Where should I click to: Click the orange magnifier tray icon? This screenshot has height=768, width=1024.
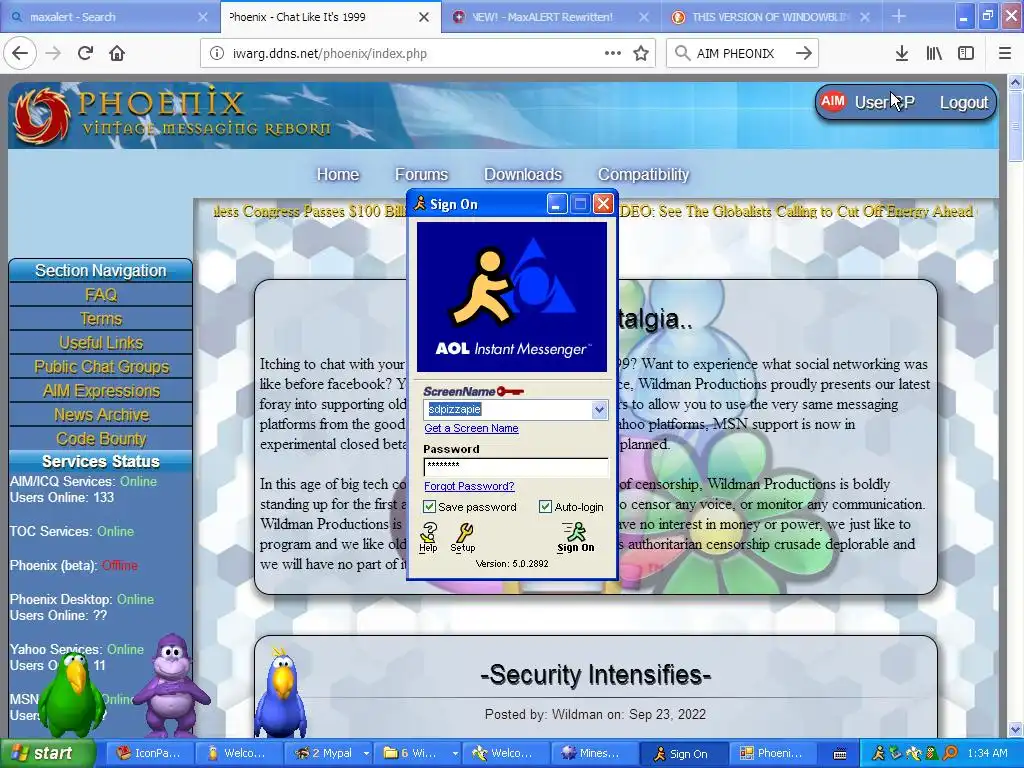click(950, 753)
